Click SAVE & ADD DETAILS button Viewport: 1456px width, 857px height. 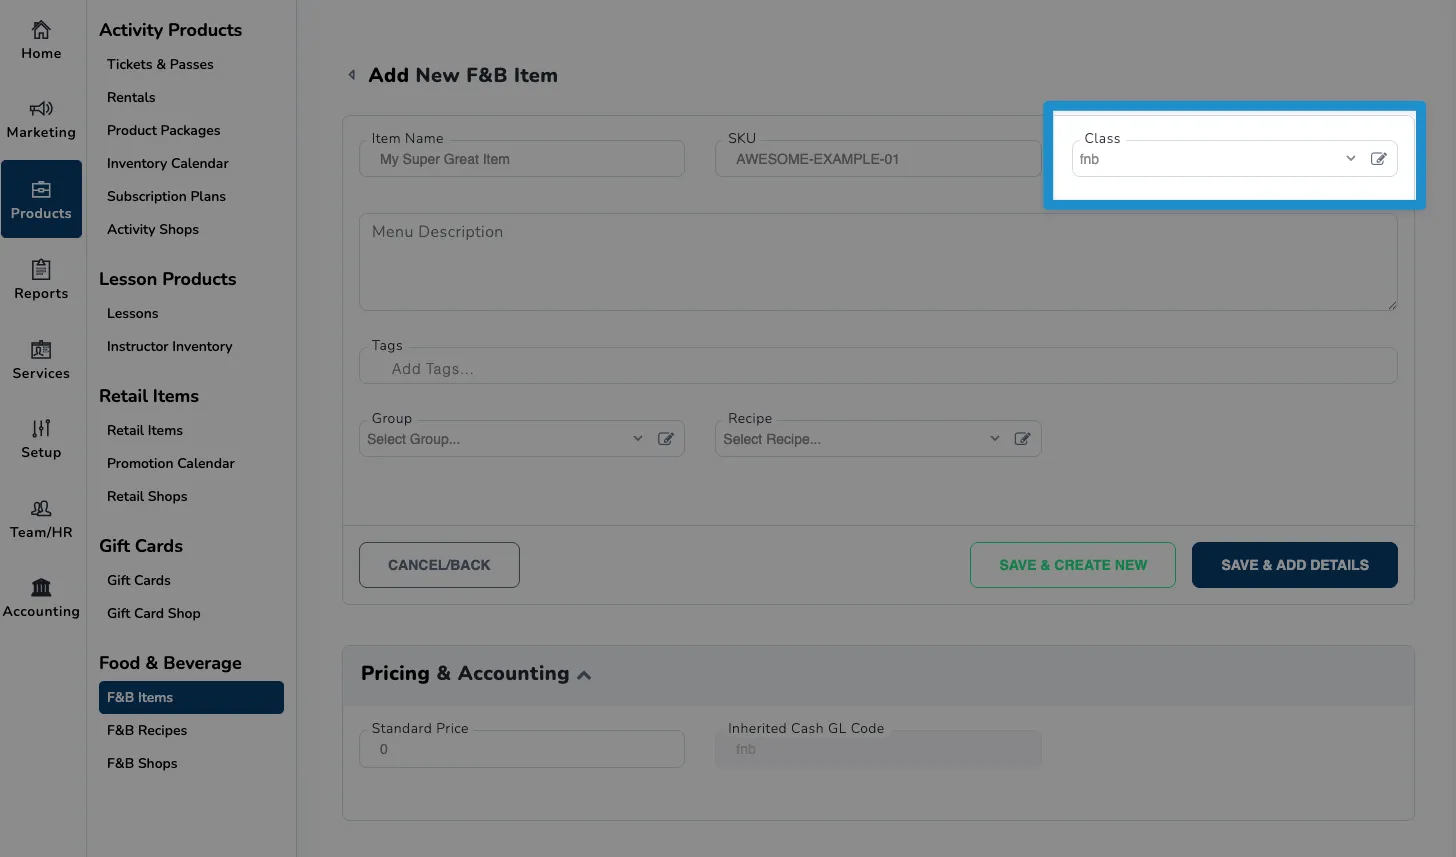(1295, 565)
